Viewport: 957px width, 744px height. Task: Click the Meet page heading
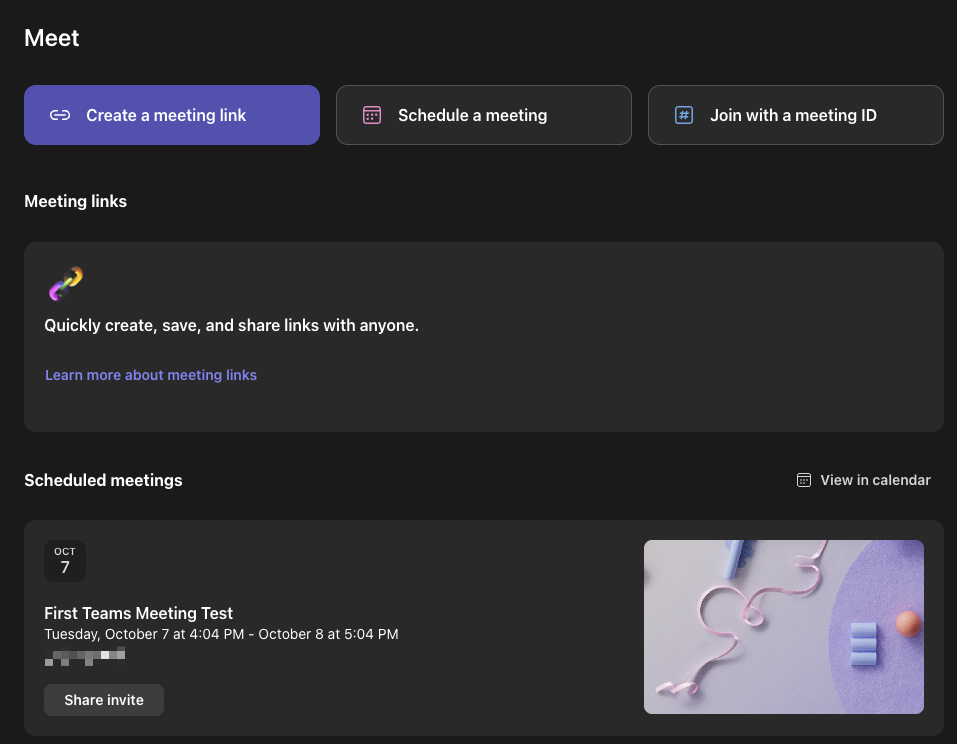[52, 38]
